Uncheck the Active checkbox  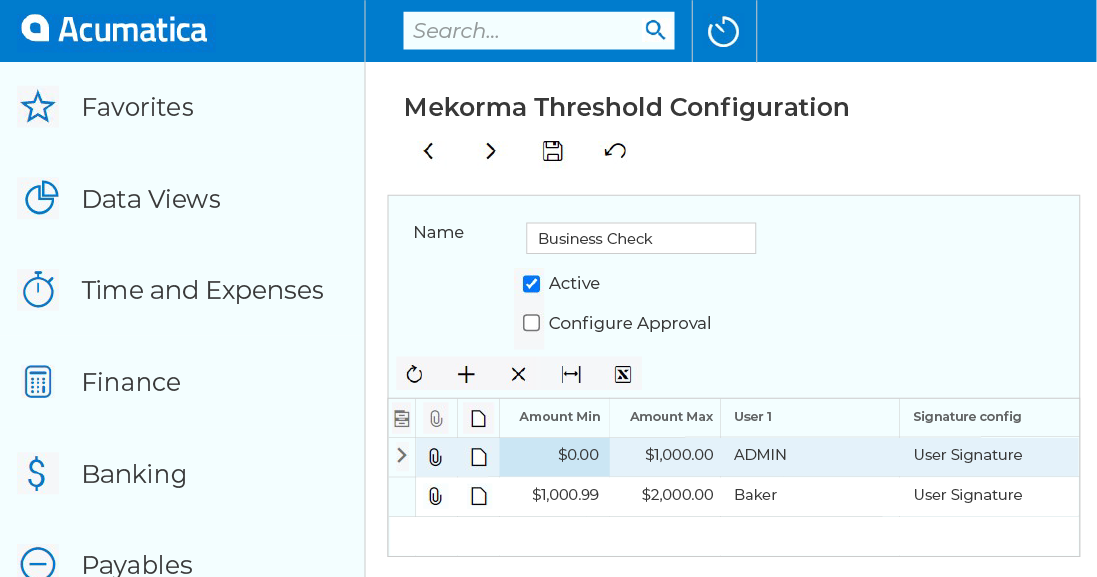point(530,283)
